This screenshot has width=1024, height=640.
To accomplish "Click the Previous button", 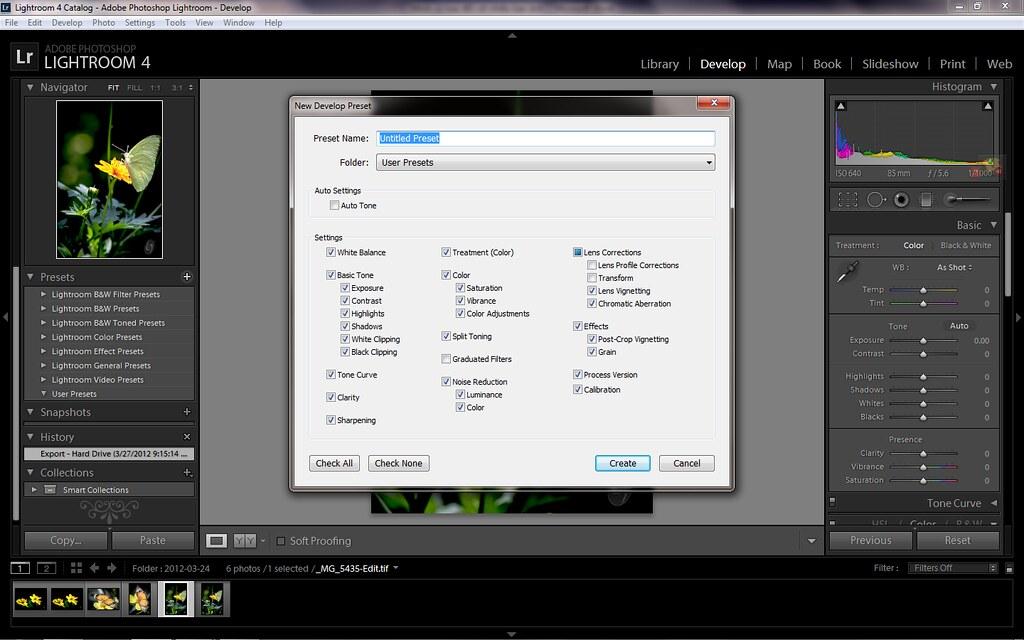I will pos(871,540).
